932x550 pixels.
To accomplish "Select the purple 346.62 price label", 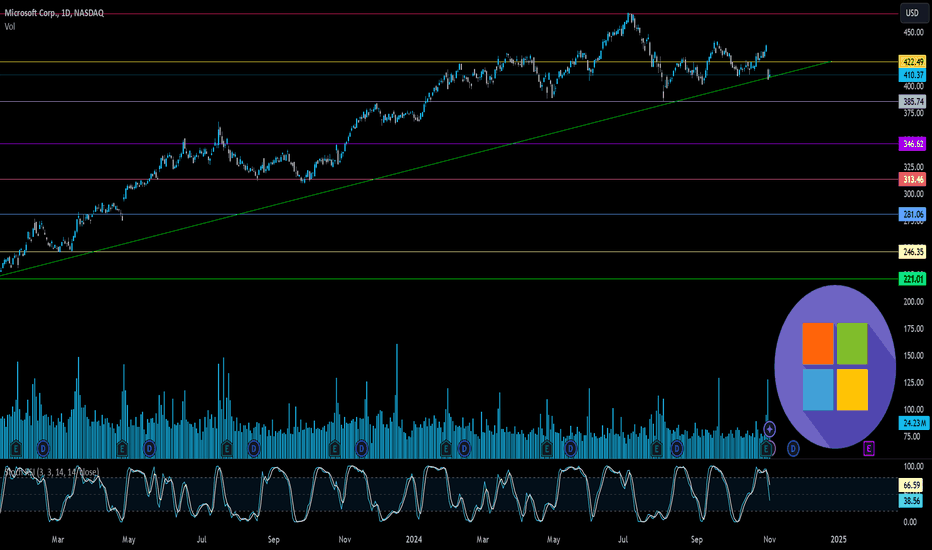I will (x=913, y=144).
